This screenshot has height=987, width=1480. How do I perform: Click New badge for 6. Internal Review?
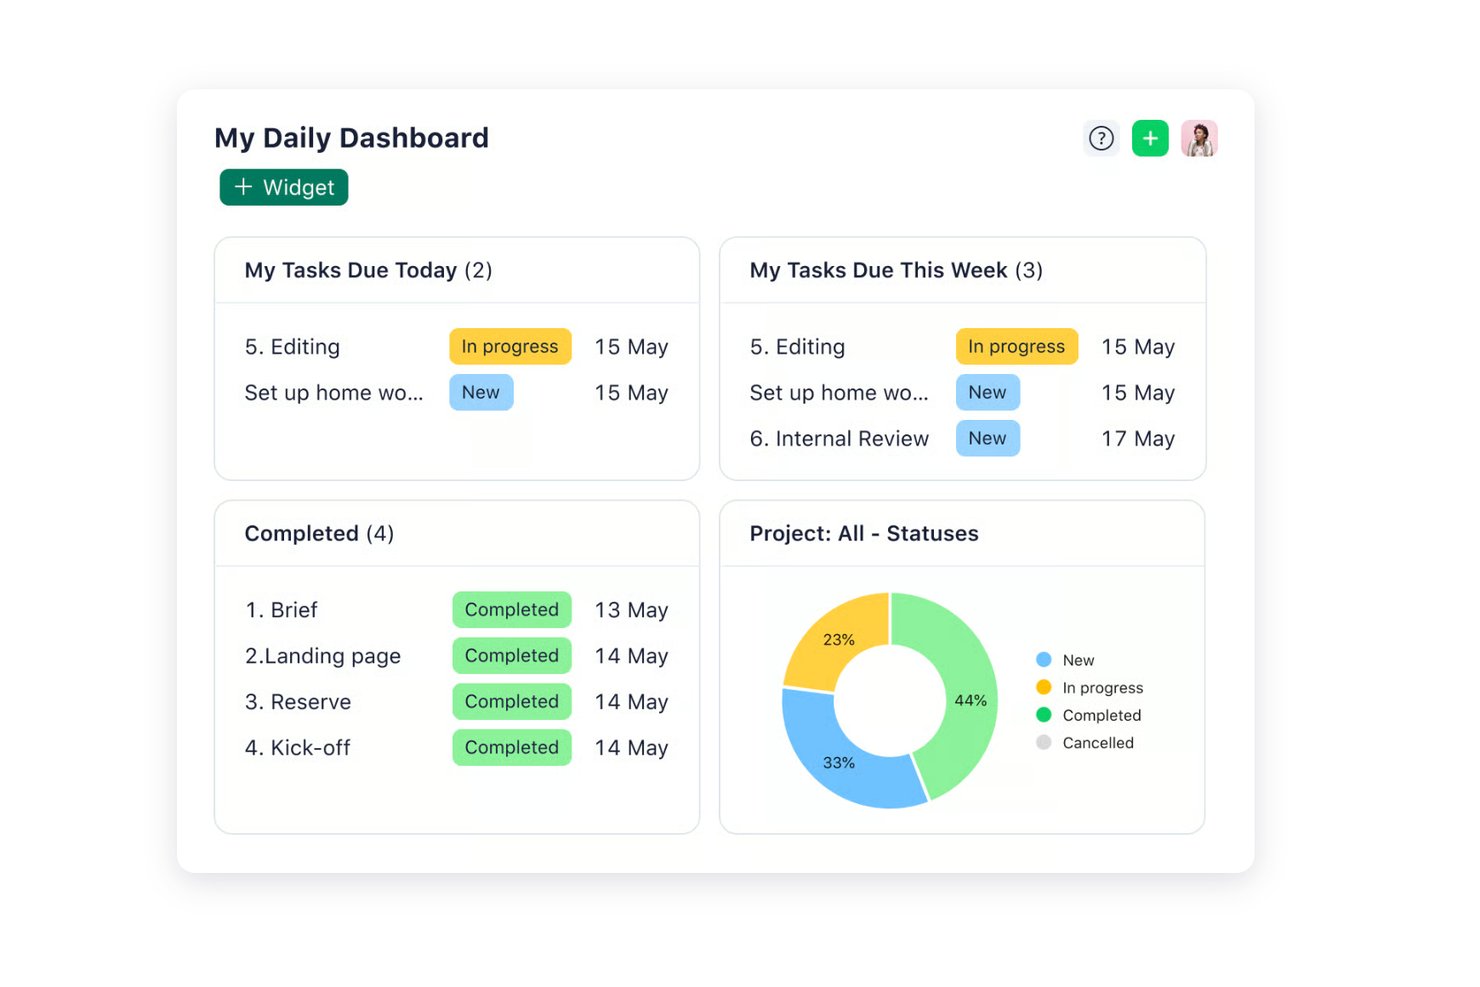988,438
